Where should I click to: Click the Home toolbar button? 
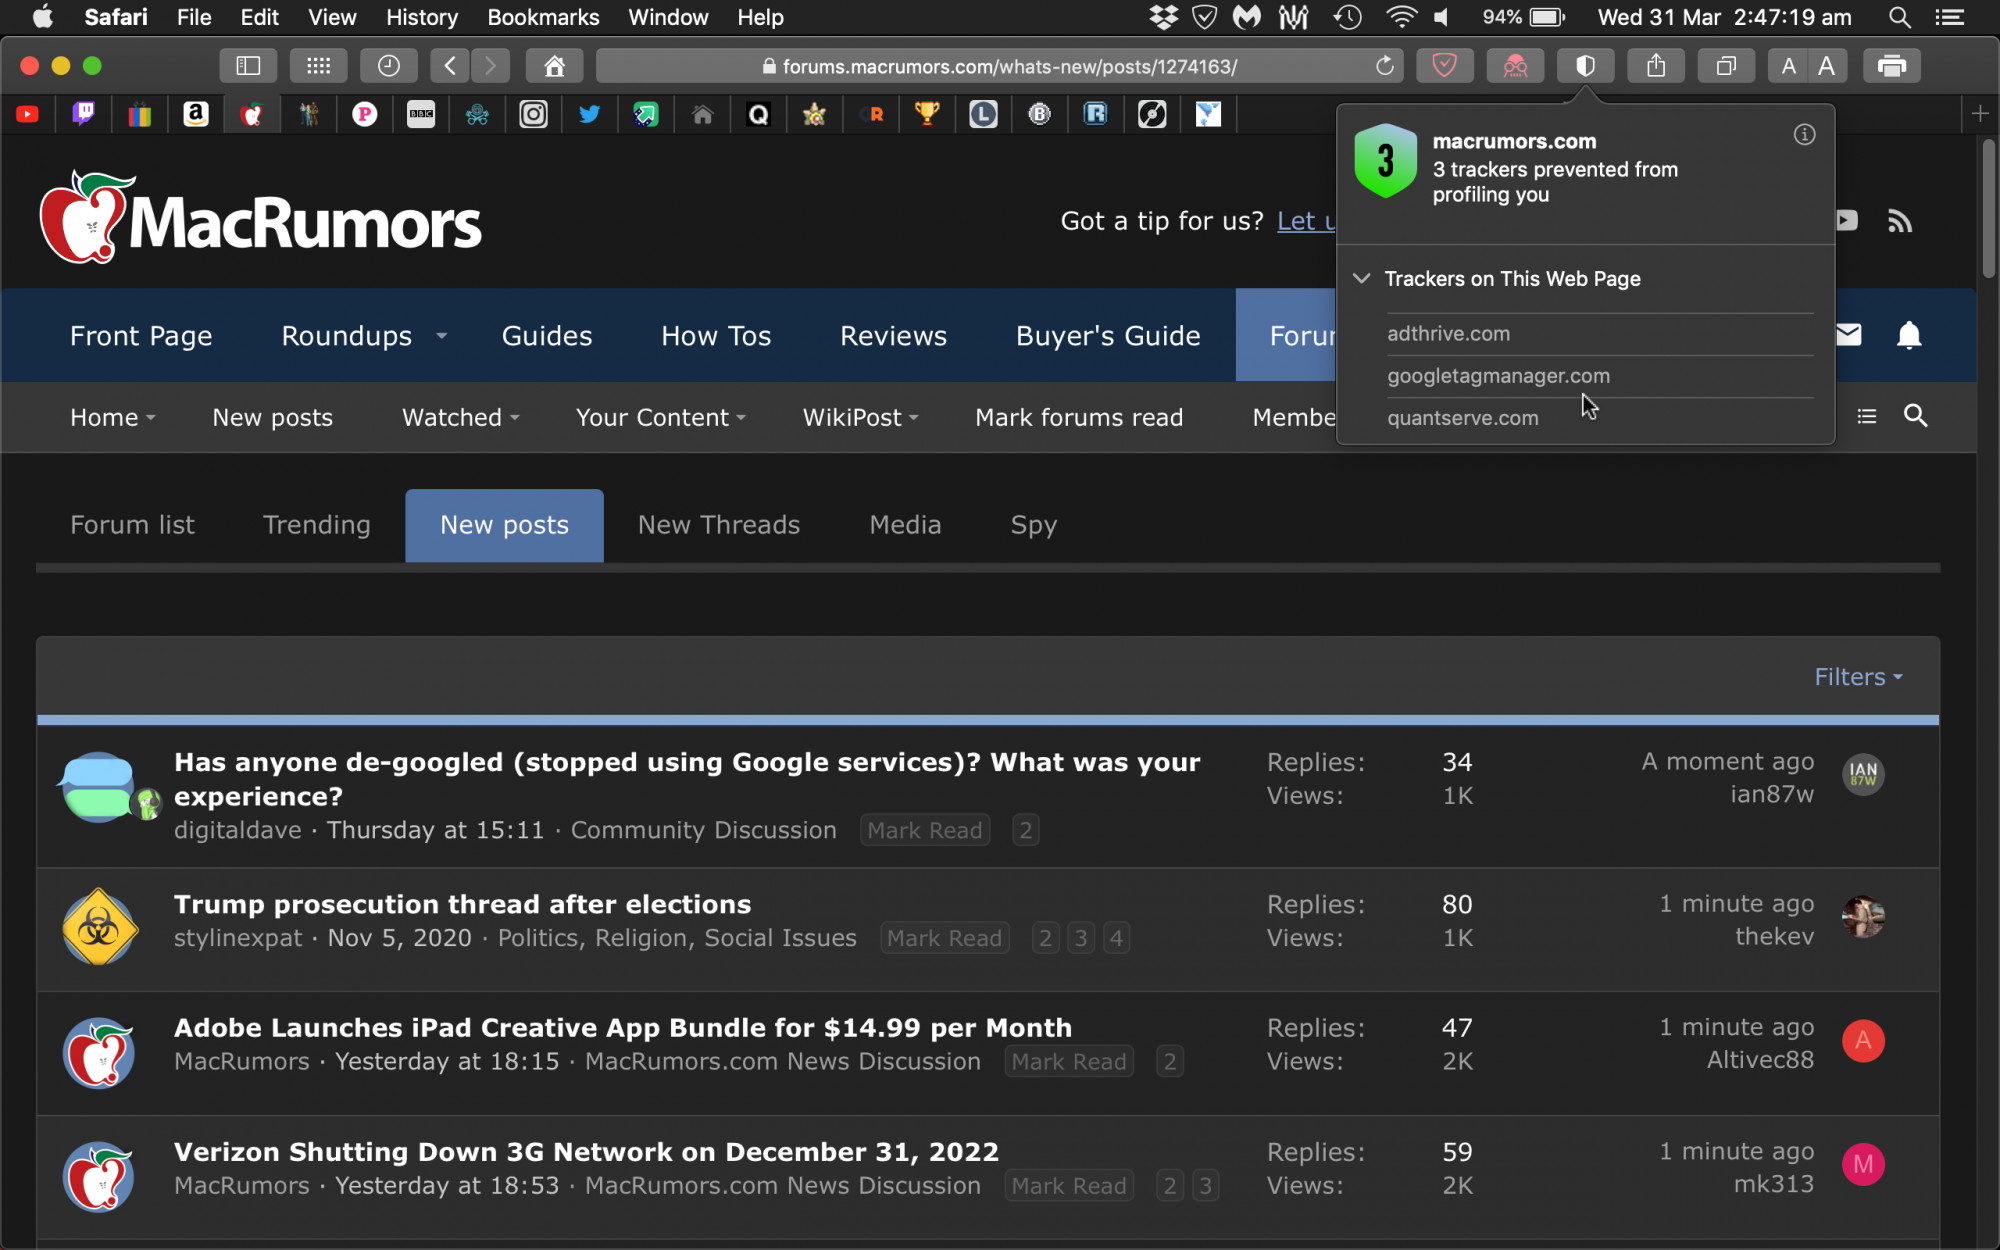(554, 66)
